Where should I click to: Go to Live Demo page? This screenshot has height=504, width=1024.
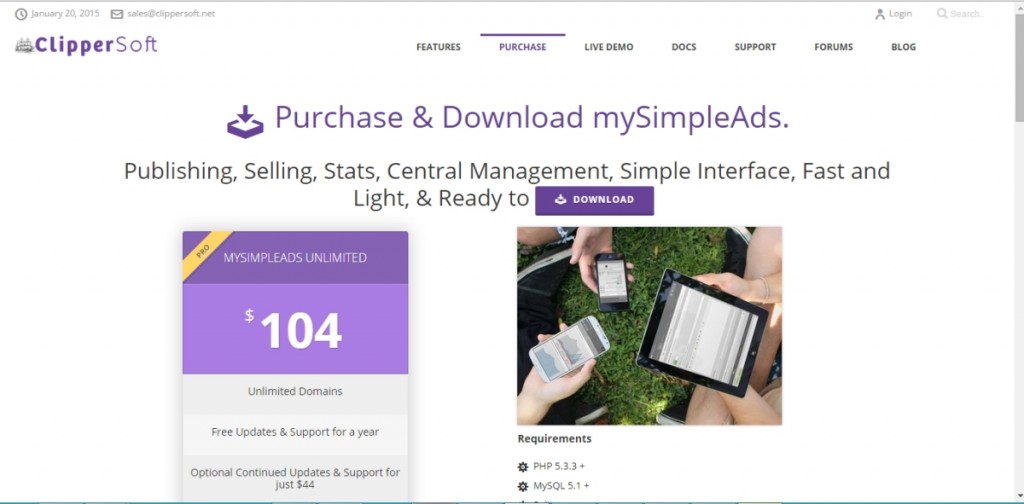coord(609,47)
